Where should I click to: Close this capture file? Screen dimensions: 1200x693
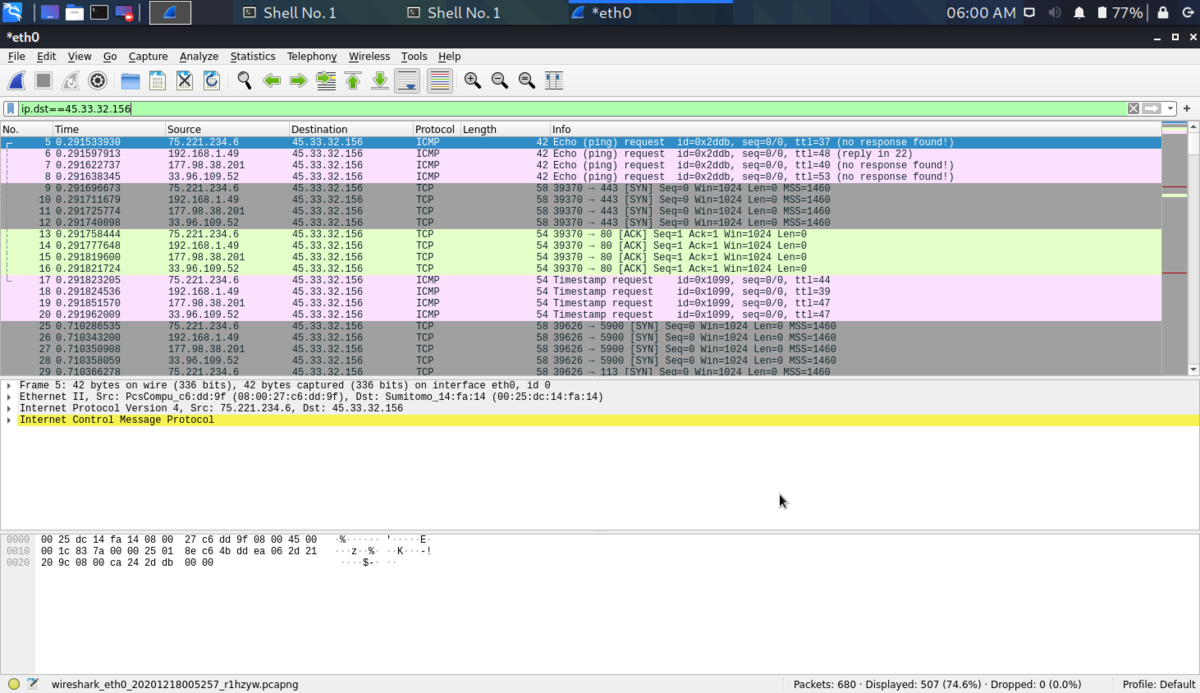click(184, 81)
